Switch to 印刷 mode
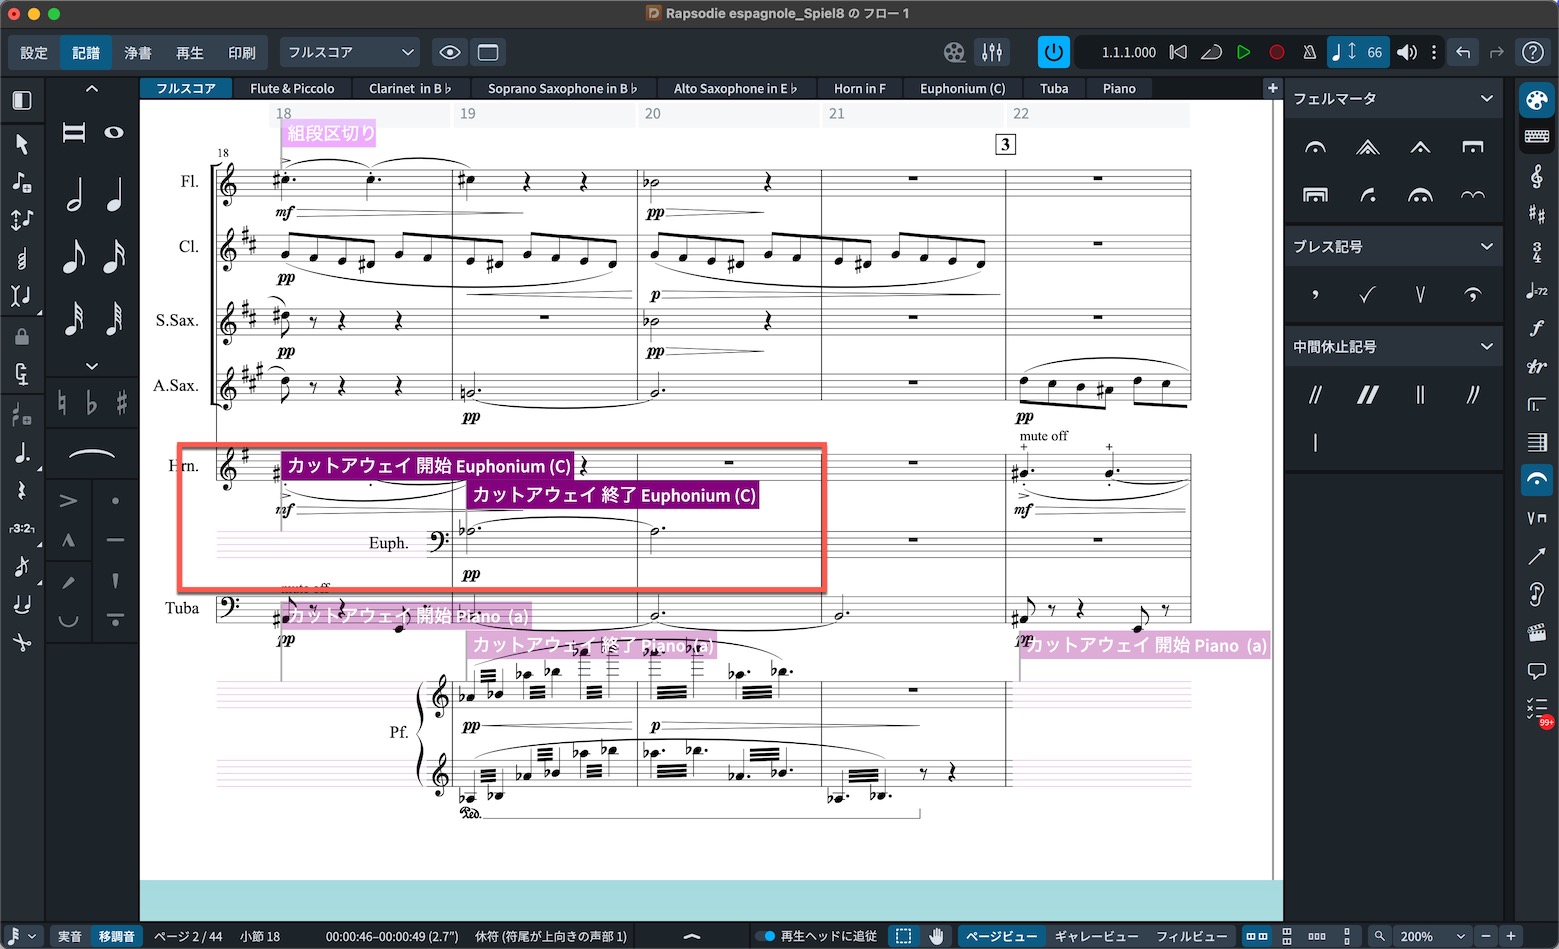 click(242, 53)
